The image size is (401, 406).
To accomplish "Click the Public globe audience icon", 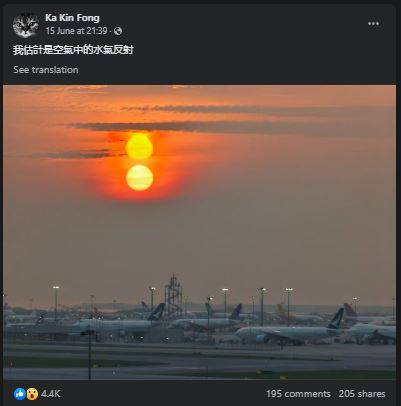I will click(118, 31).
